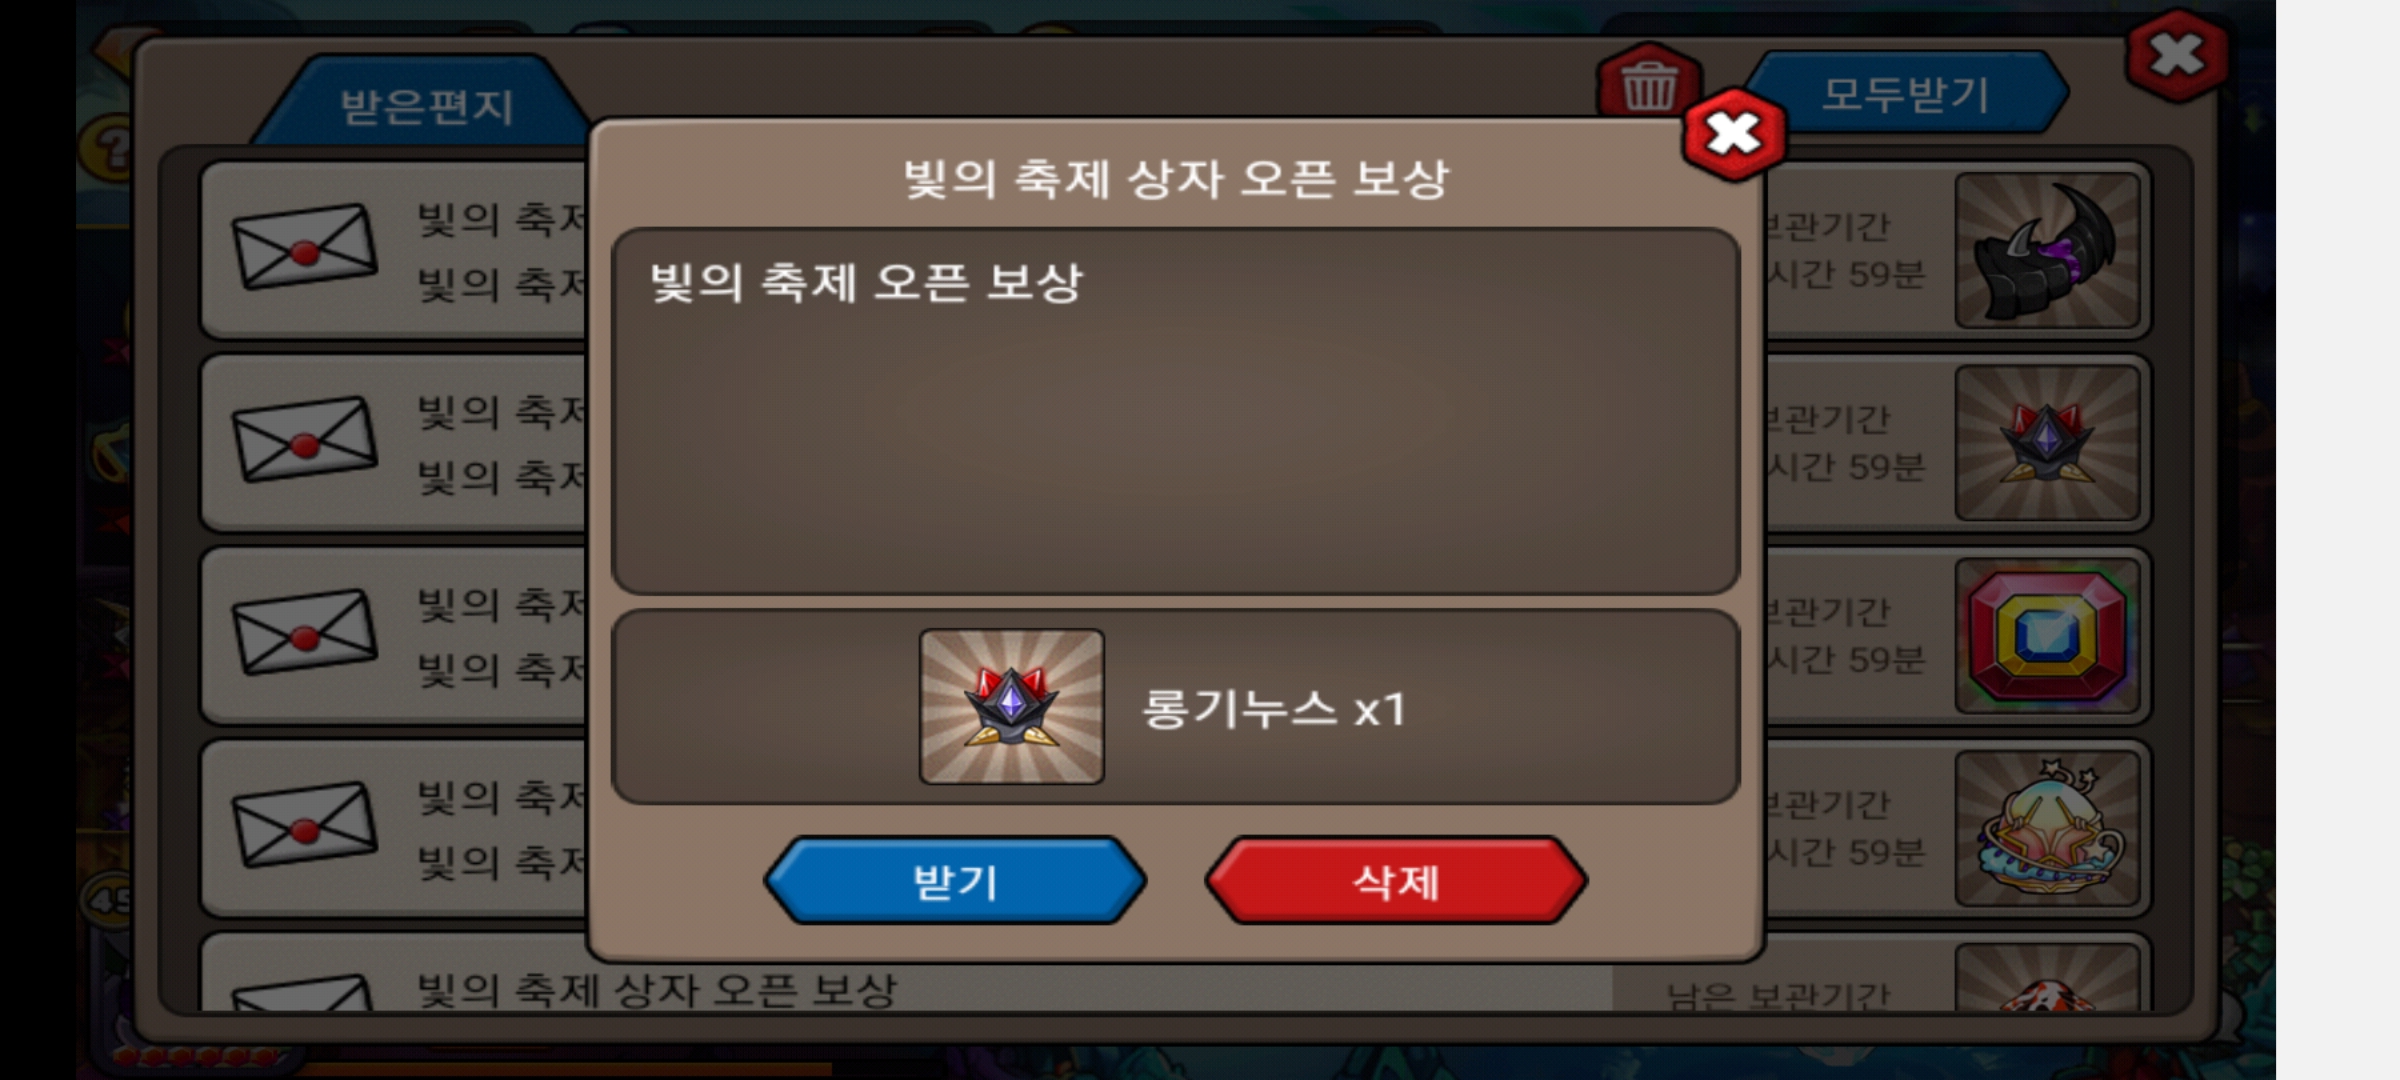Open the second envelope mail icon
2400x1080 pixels.
(305, 440)
